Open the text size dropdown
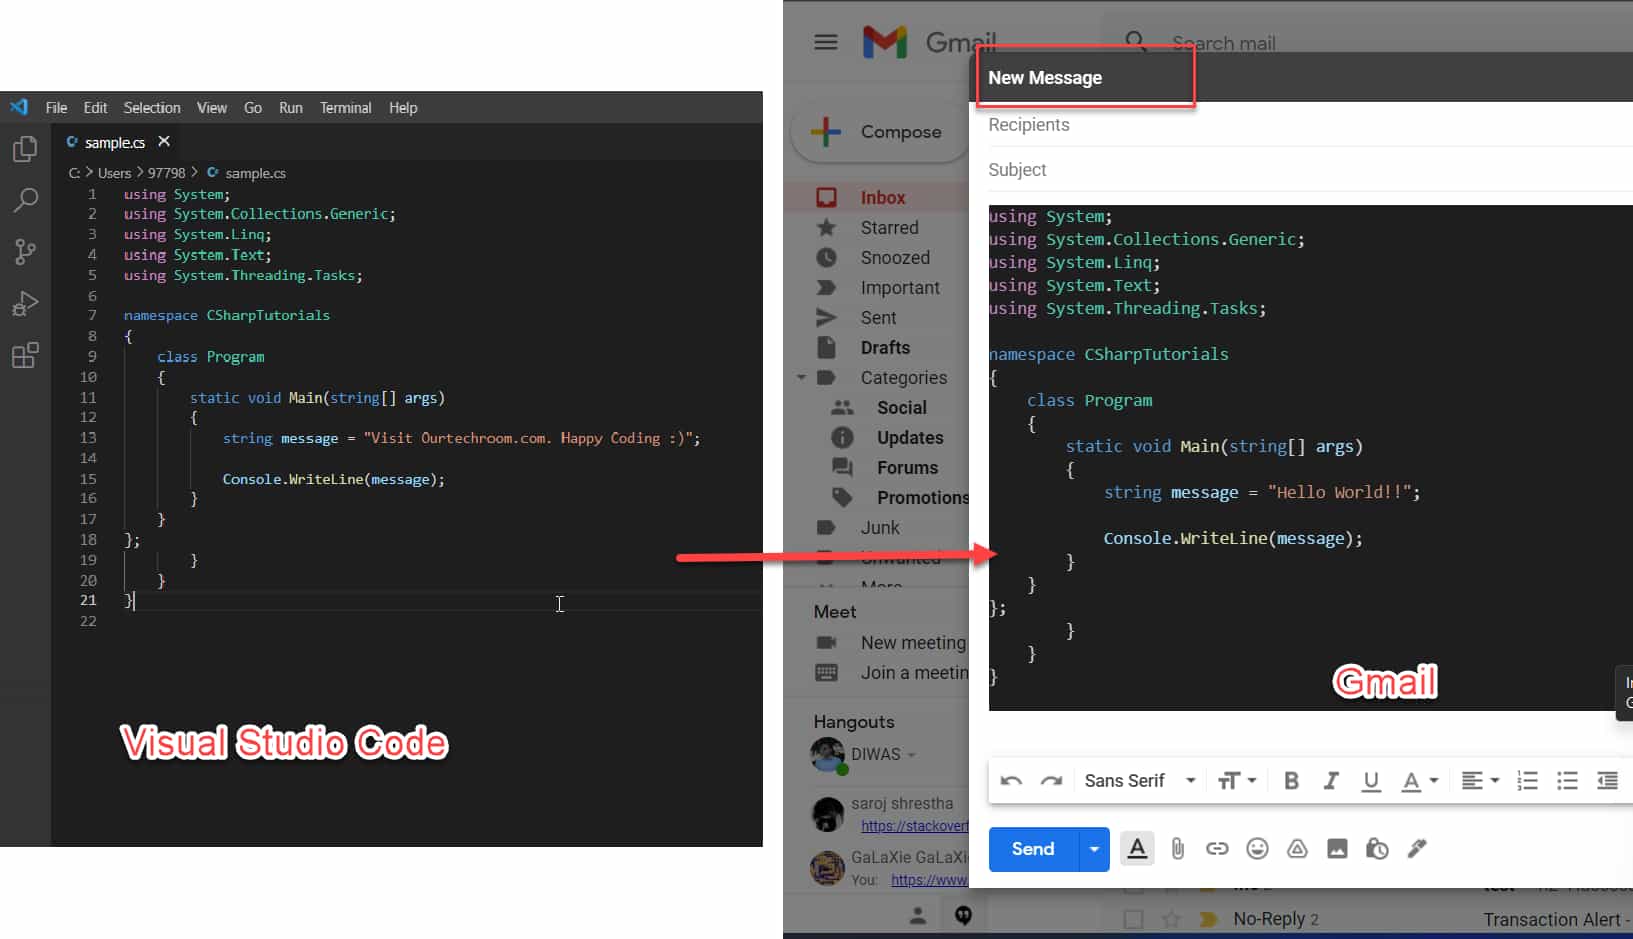The height and width of the screenshot is (939, 1633). [1237, 781]
